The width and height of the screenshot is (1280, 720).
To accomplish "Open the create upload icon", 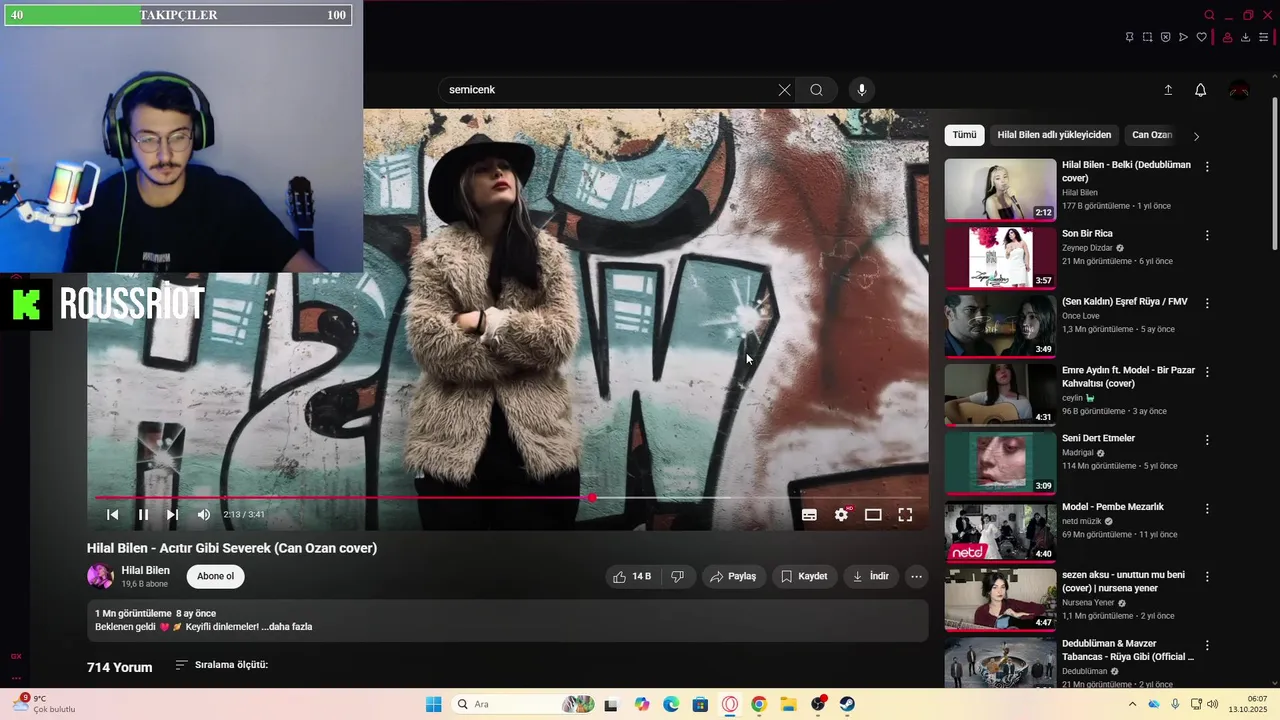I will (x=1168, y=90).
